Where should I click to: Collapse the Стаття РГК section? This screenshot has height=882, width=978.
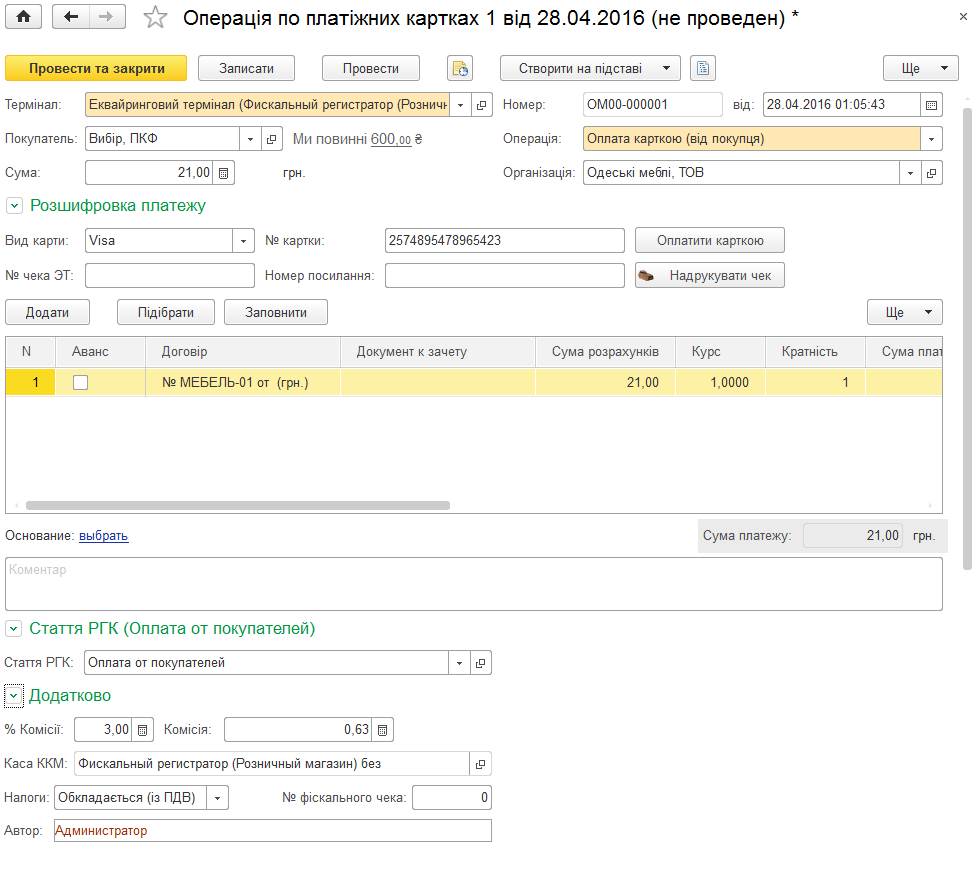[x=14, y=629]
